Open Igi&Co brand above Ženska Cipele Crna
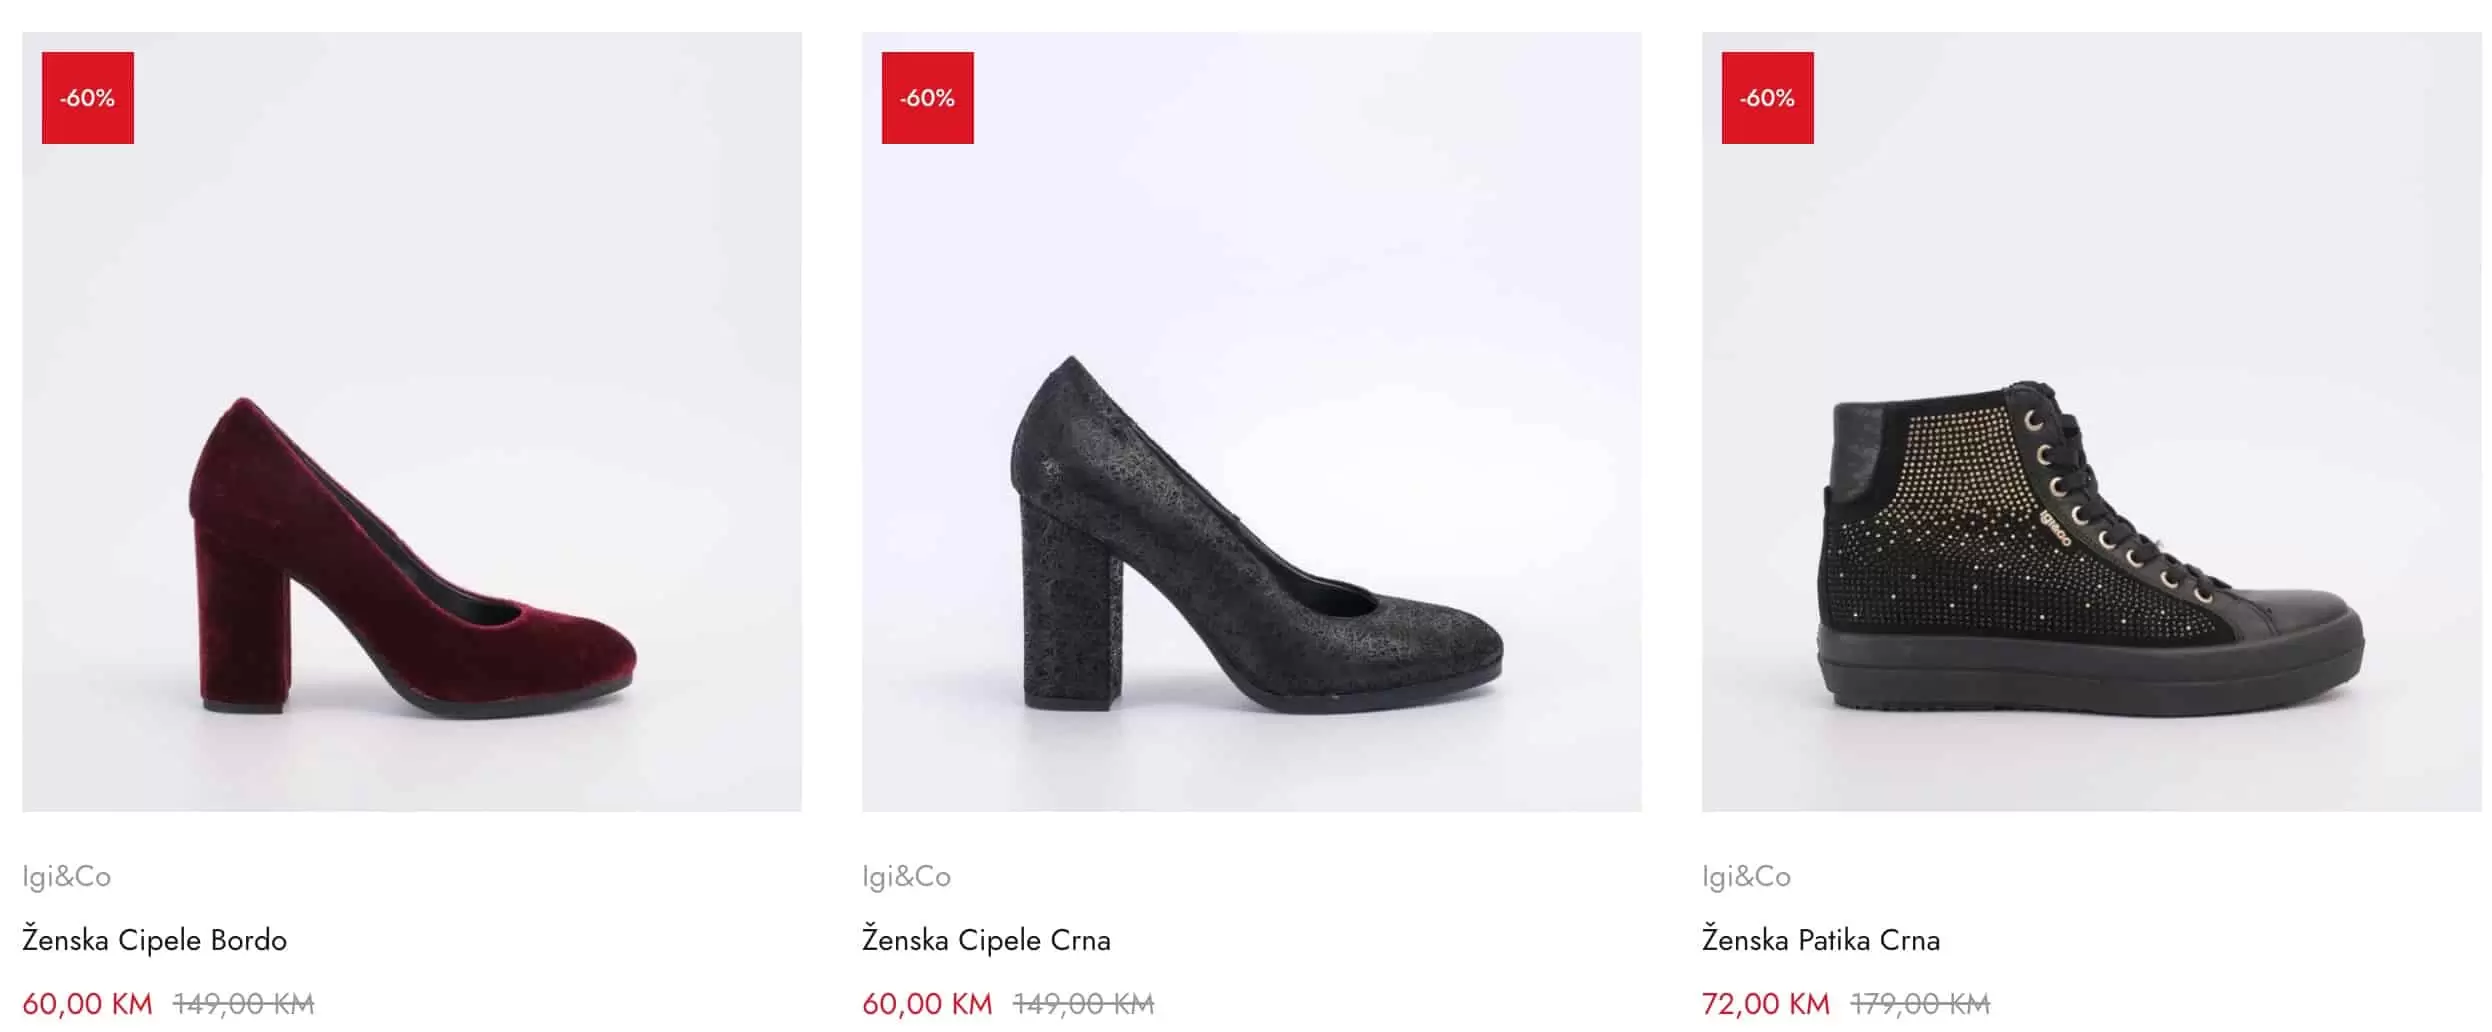Viewport: 2492px width, 1032px height. pos(907,876)
